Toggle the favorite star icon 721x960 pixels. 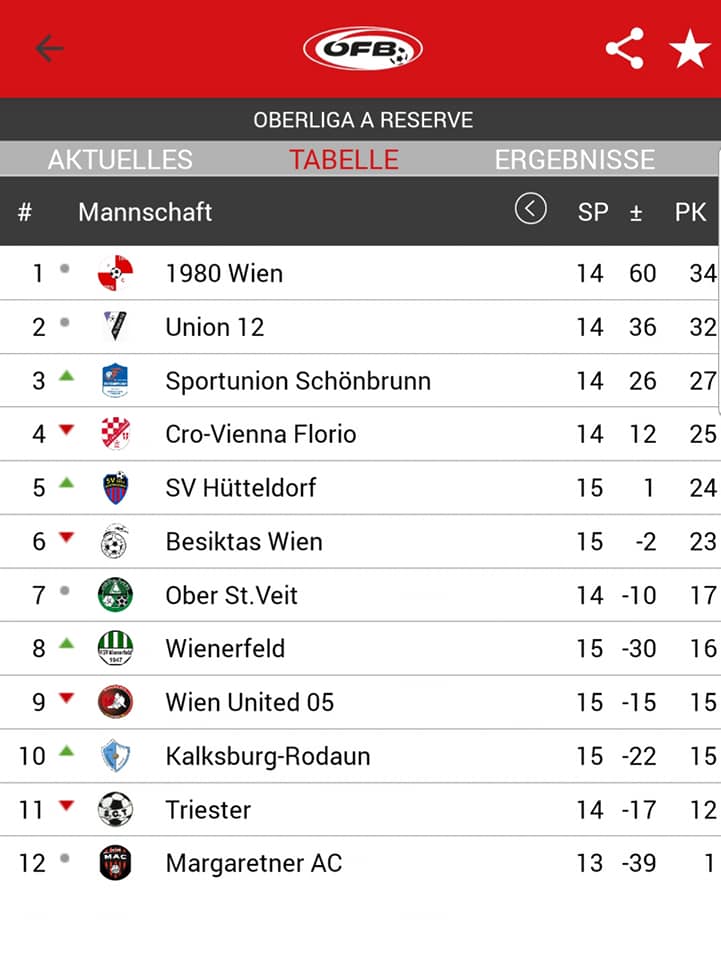(x=690, y=48)
